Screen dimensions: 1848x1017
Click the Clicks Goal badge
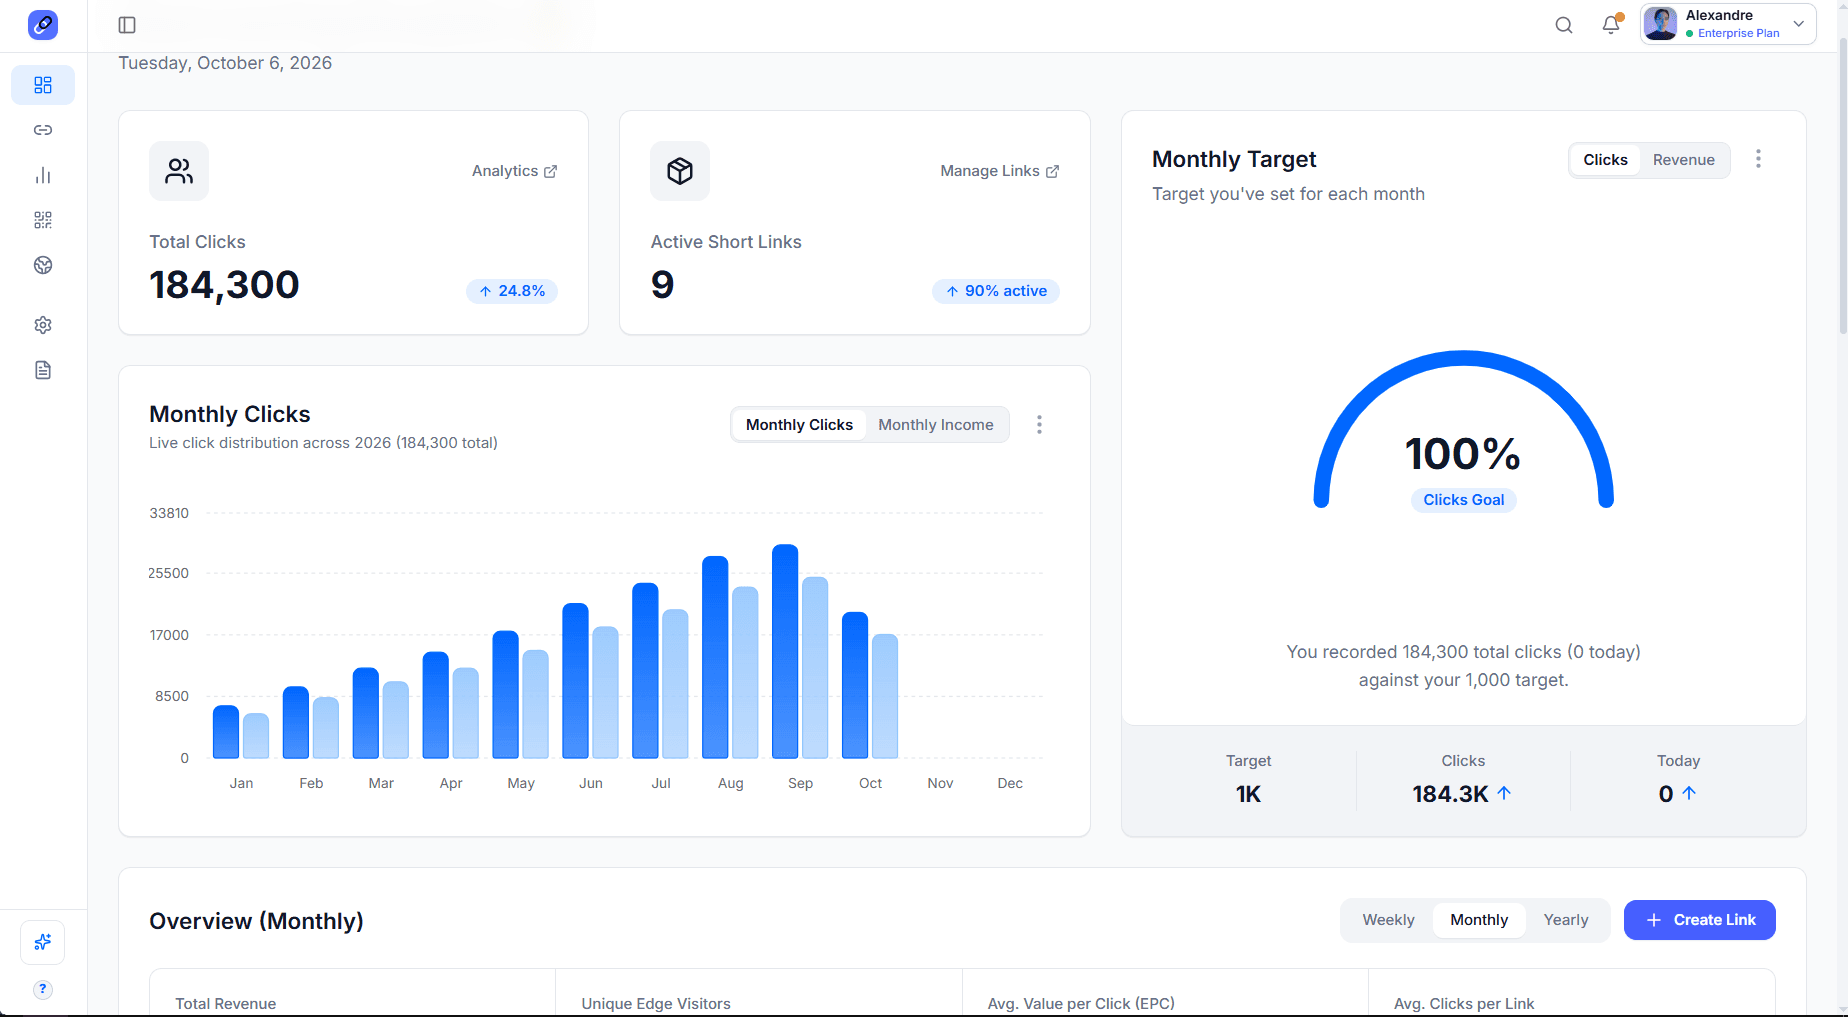point(1463,500)
